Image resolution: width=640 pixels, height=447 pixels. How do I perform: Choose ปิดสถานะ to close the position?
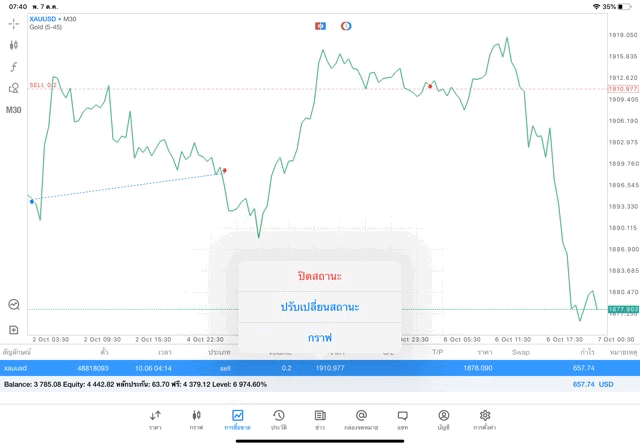coord(320,275)
